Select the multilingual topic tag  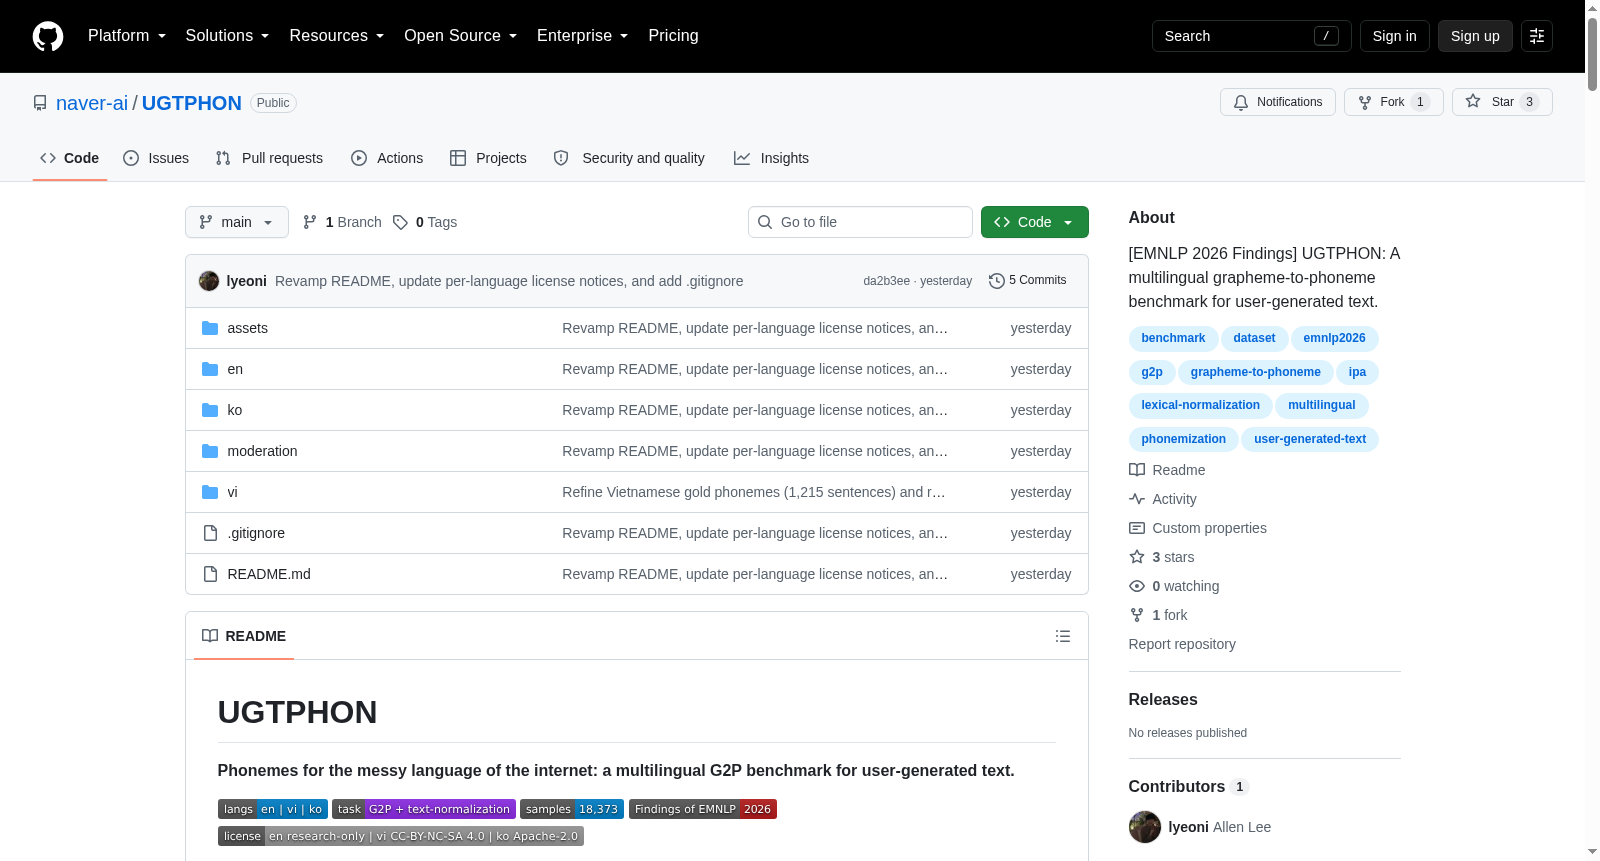click(x=1321, y=405)
